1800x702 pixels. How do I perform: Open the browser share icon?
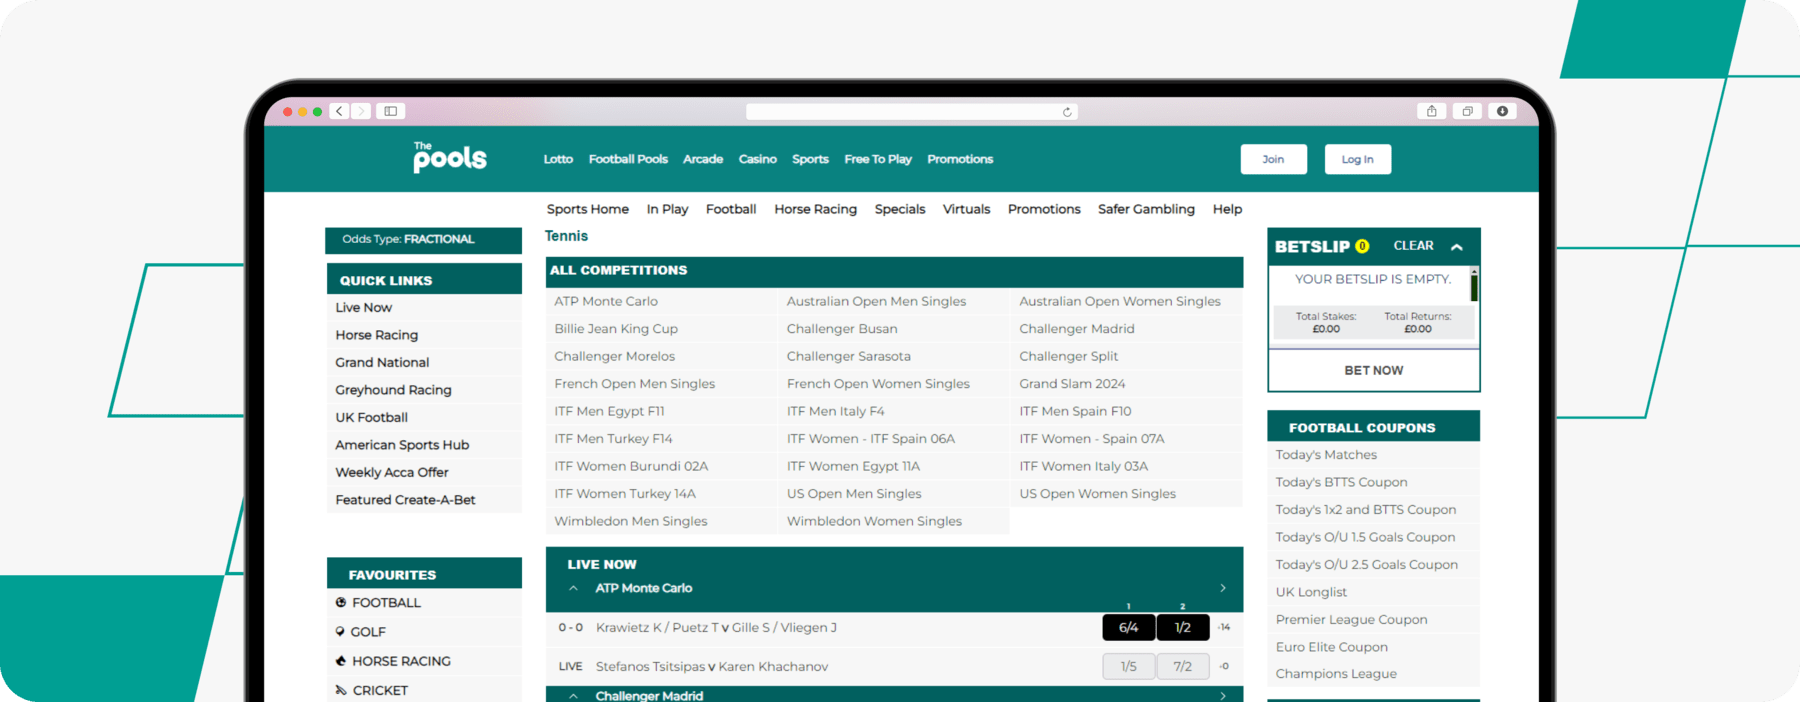[x=1432, y=111]
